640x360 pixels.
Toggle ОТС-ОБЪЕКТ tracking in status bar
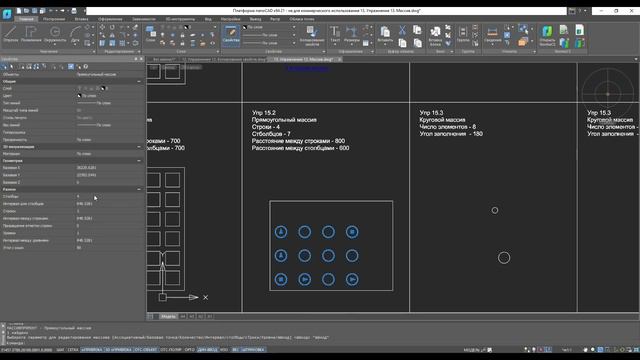click(x=145, y=350)
